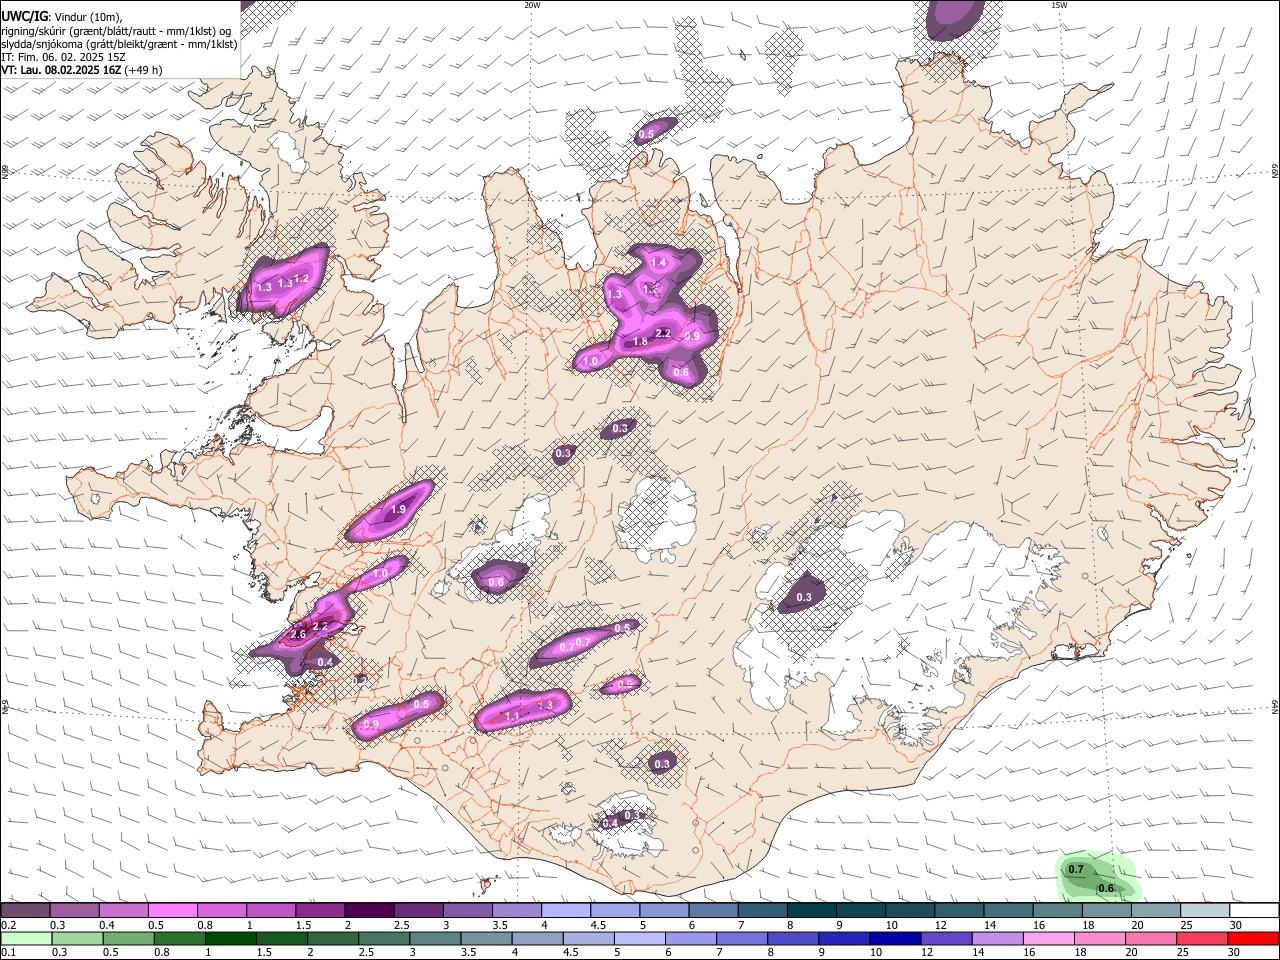The width and height of the screenshot is (1280, 960).
Task: Pick the deep navy 10–12 rain swatch
Action: [x=894, y=938]
